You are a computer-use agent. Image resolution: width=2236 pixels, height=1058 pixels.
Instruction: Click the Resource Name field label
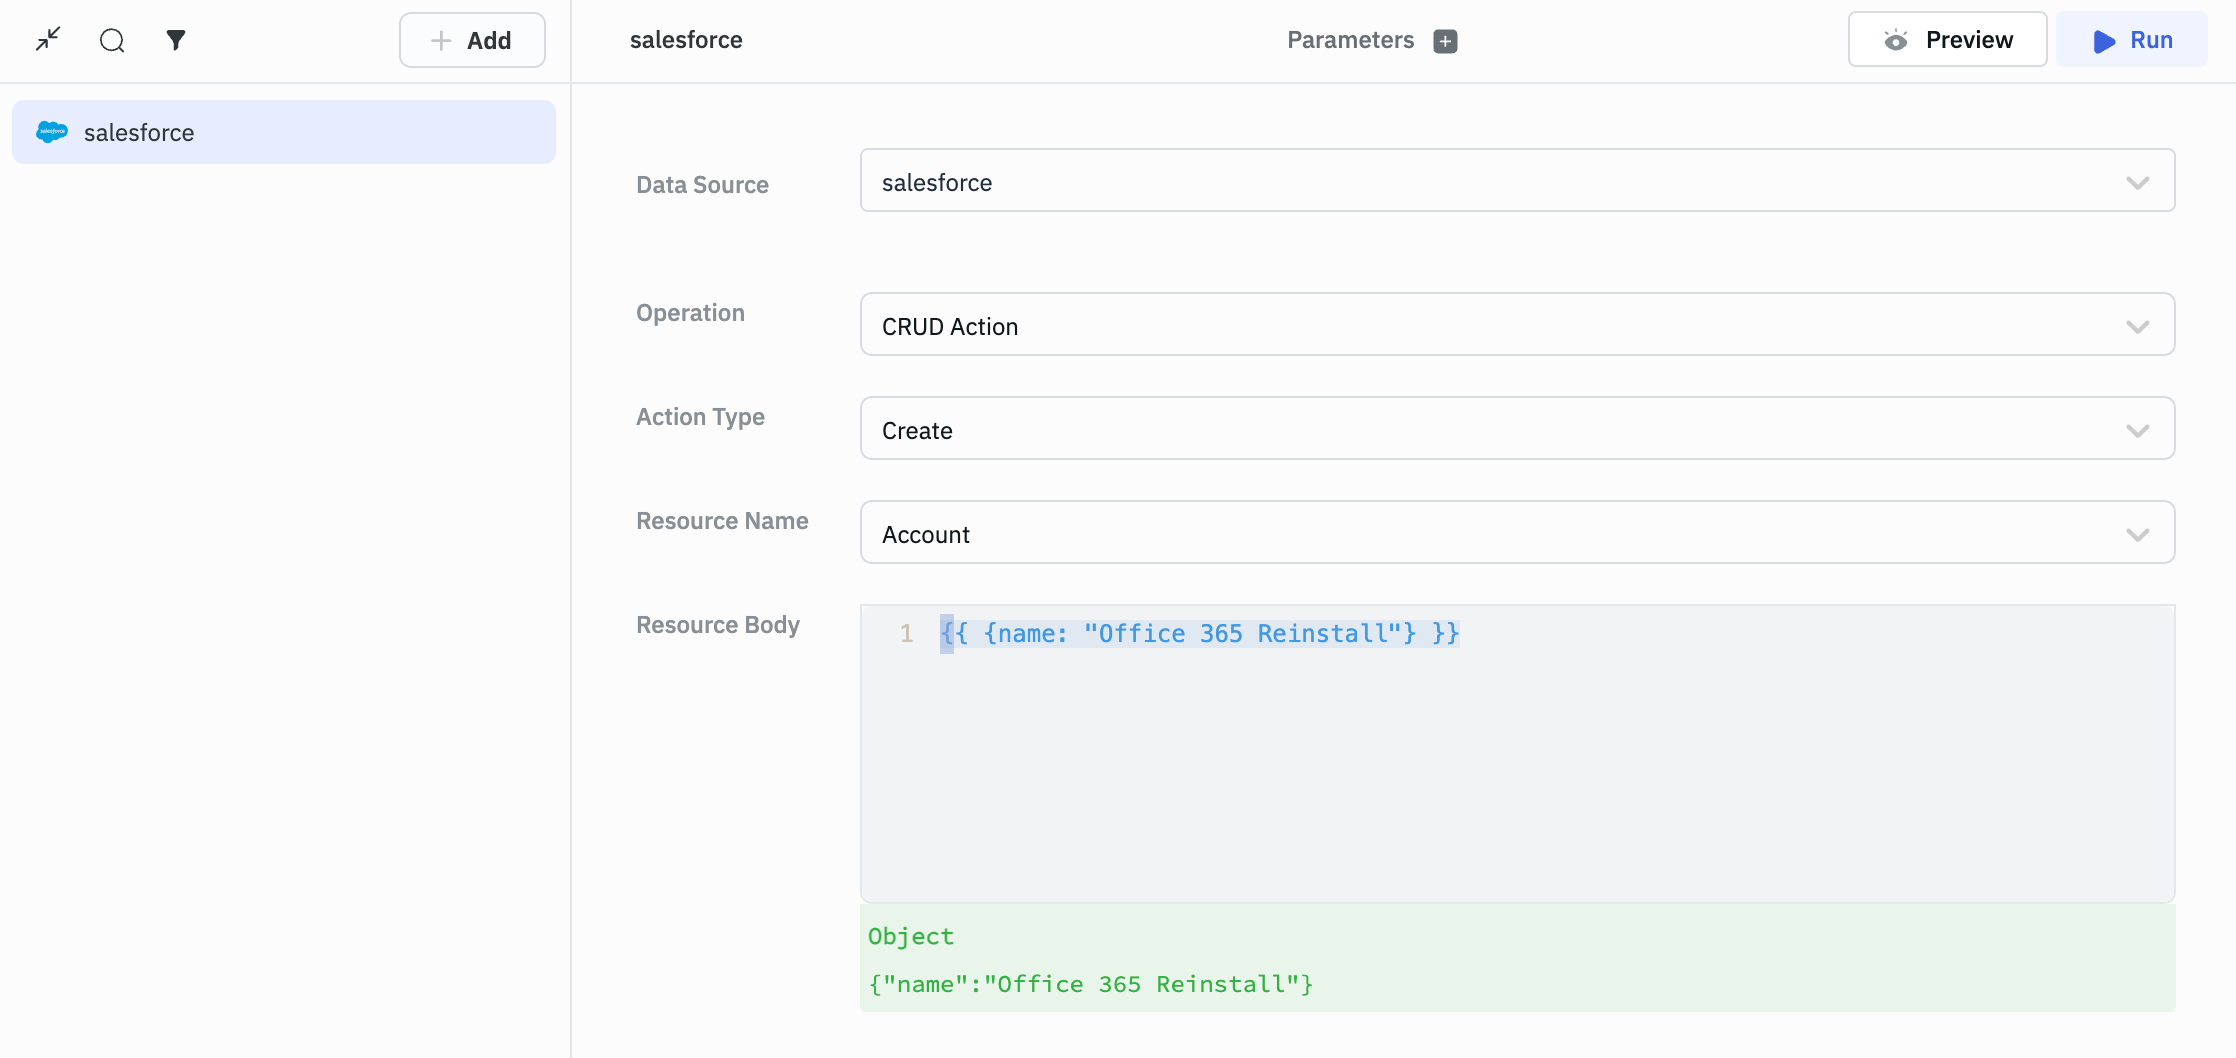pos(722,521)
